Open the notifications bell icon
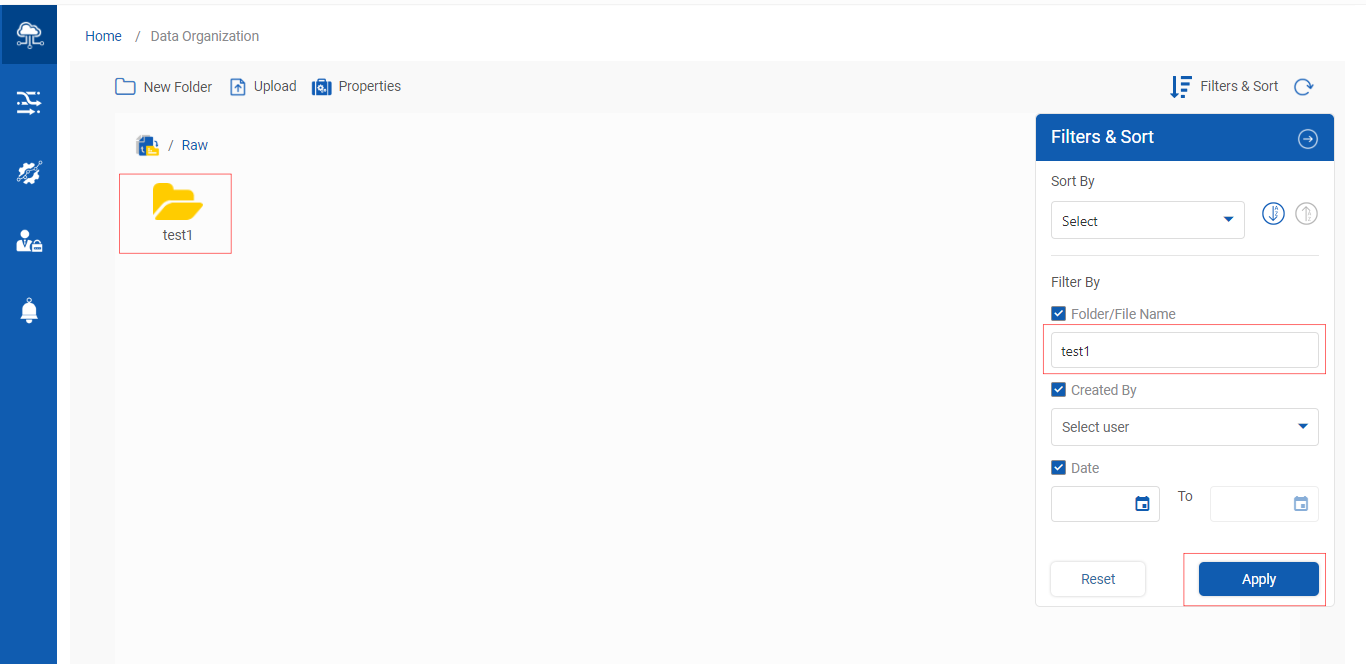This screenshot has width=1366, height=664. [x=29, y=311]
